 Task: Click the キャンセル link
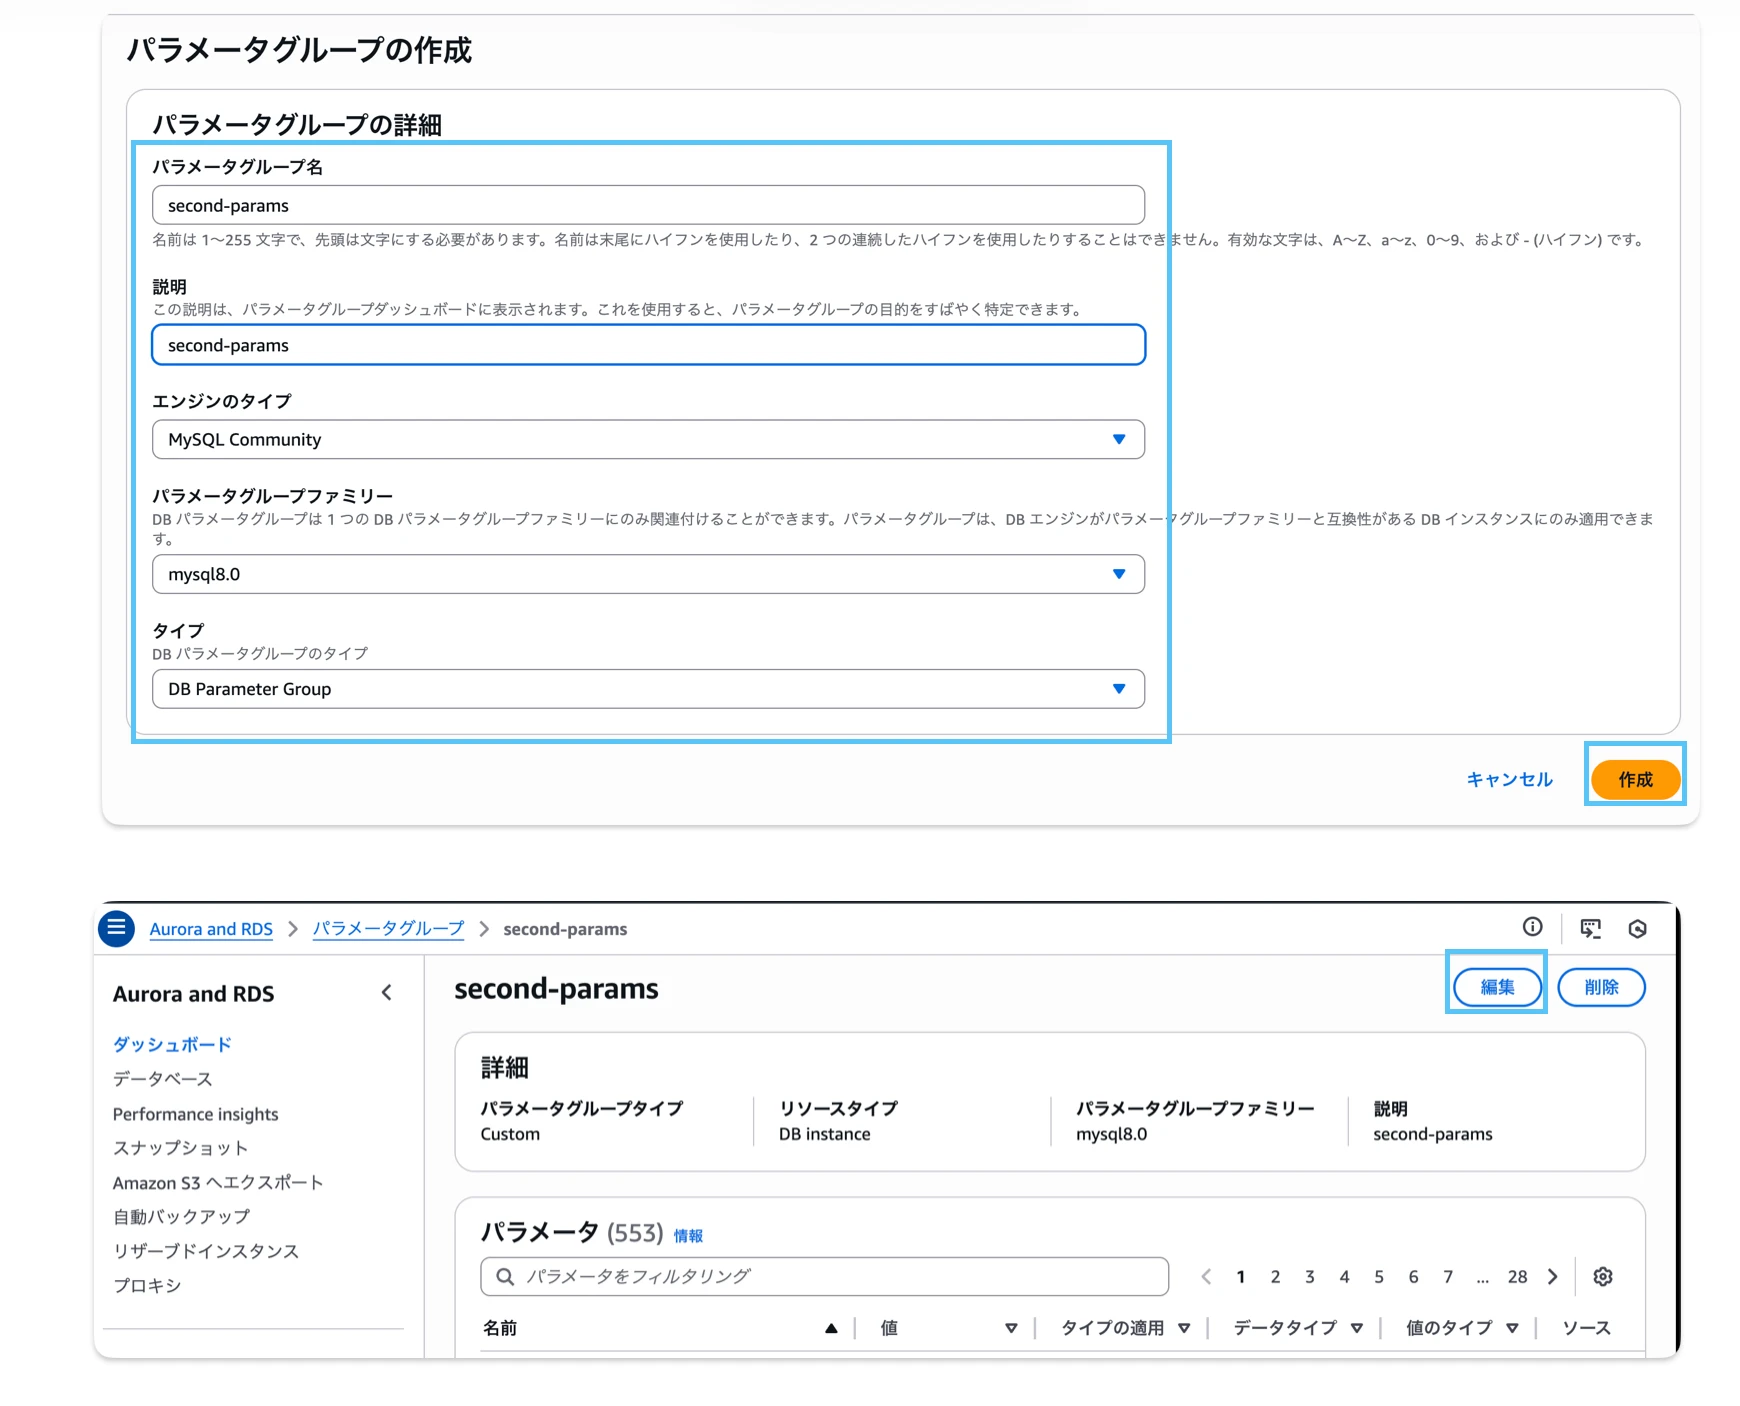coord(1509,779)
